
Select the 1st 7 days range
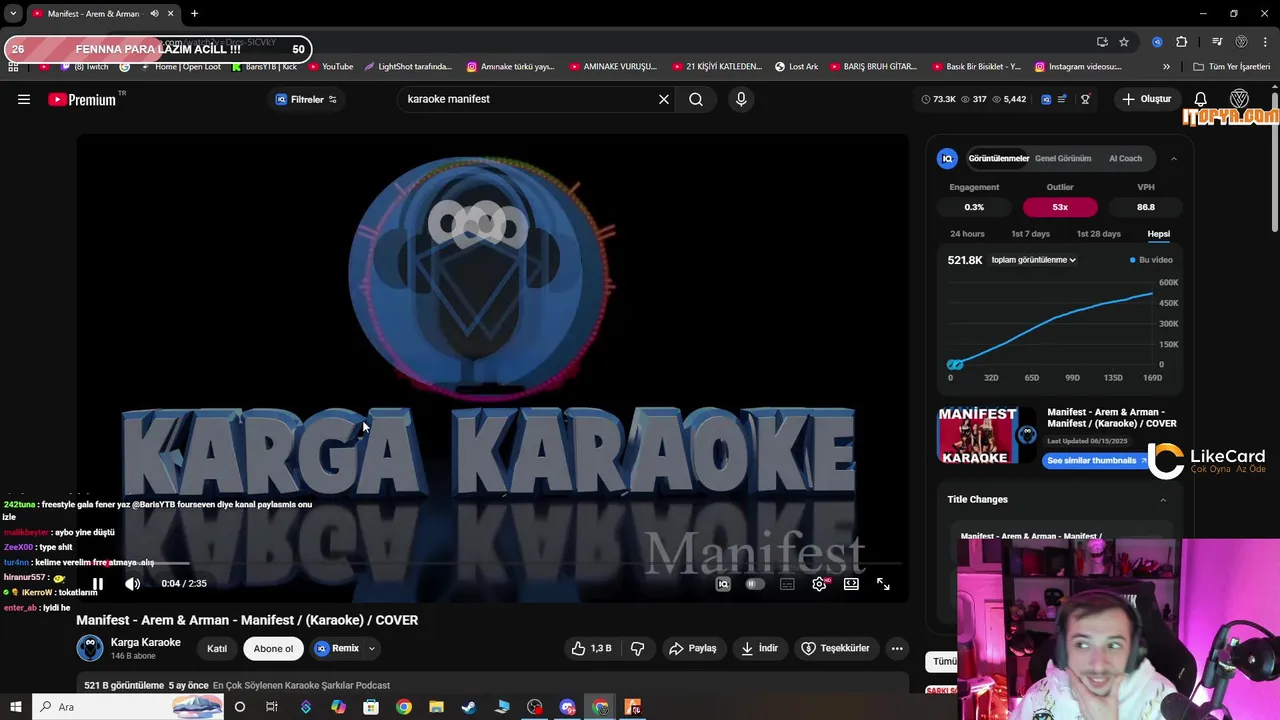[x=1030, y=234]
